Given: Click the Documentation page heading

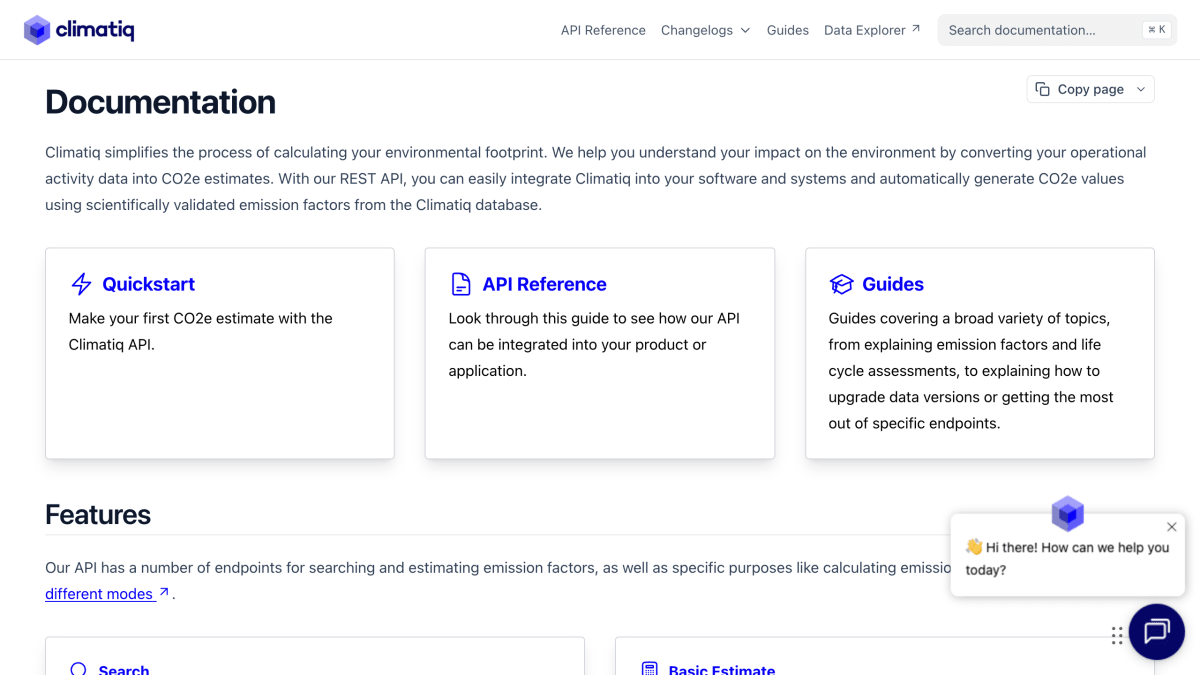Looking at the screenshot, I should click(x=160, y=102).
